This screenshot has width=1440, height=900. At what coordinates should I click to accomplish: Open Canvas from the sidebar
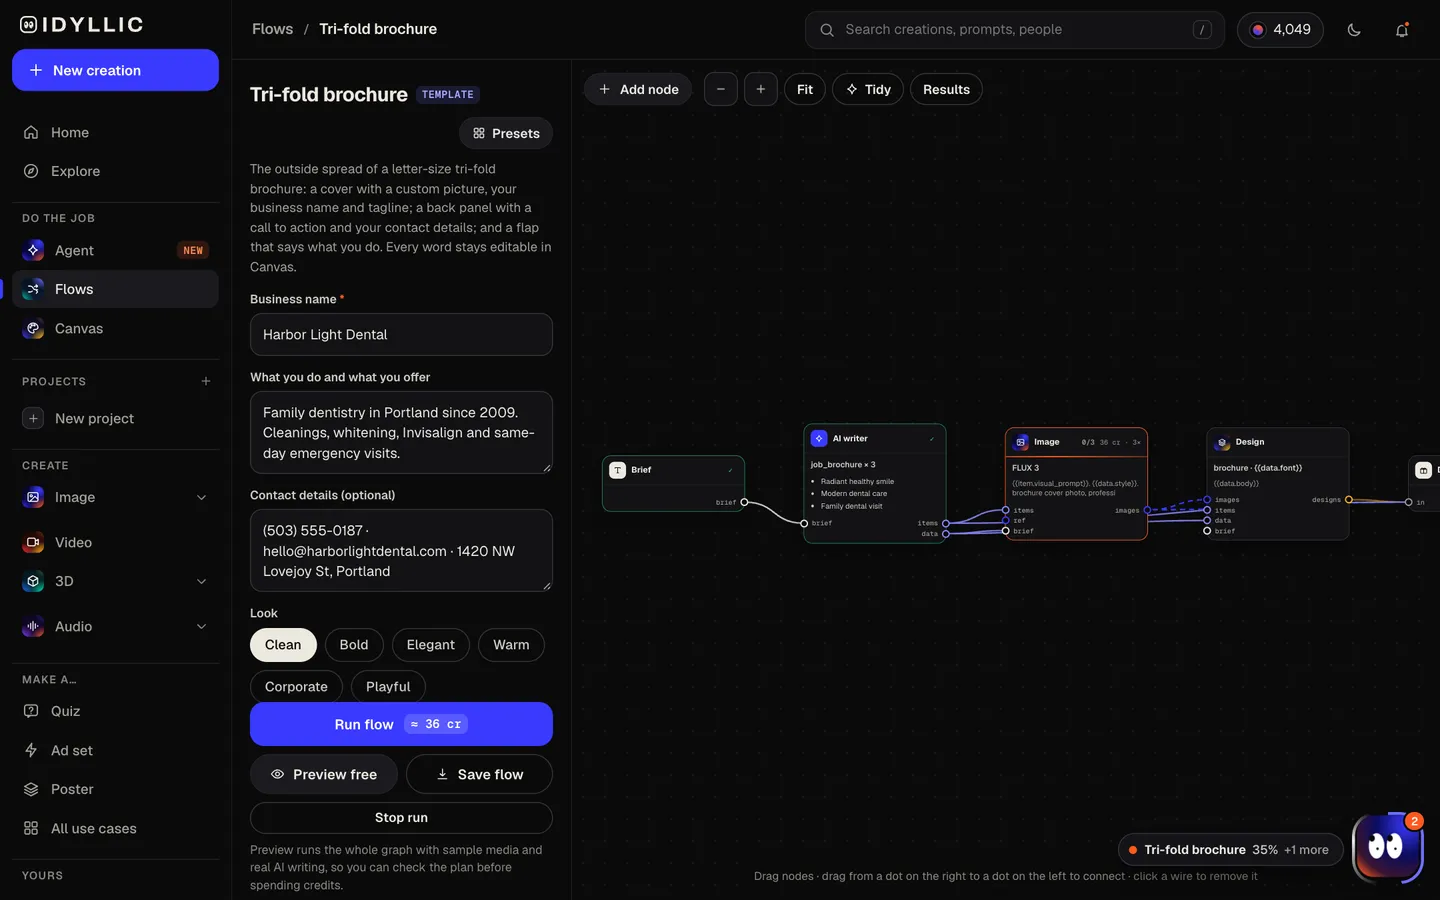pyautogui.click(x=115, y=328)
